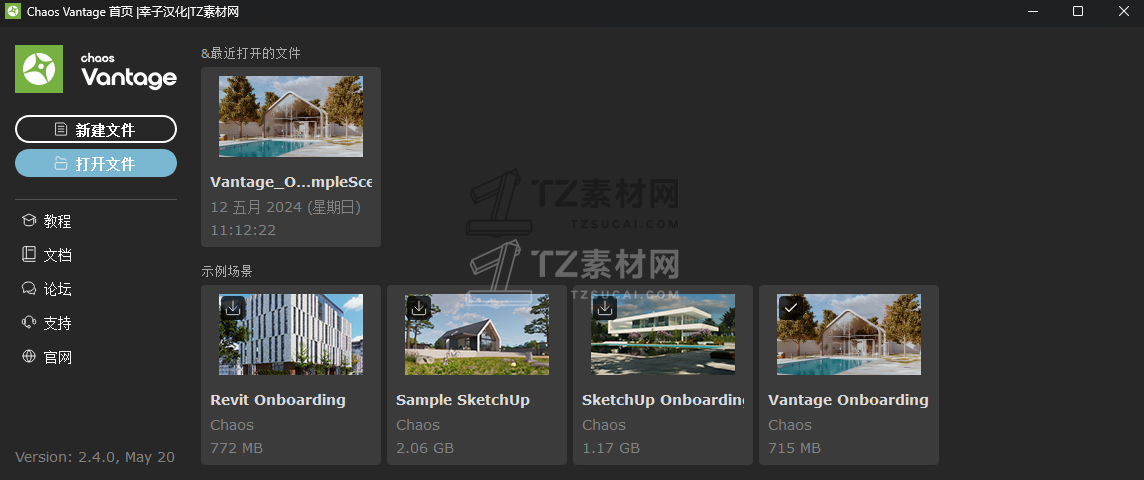Screen dimensions: 1144x480
Task: Maximize the Chaos Vantage window
Action: pos(1078,11)
